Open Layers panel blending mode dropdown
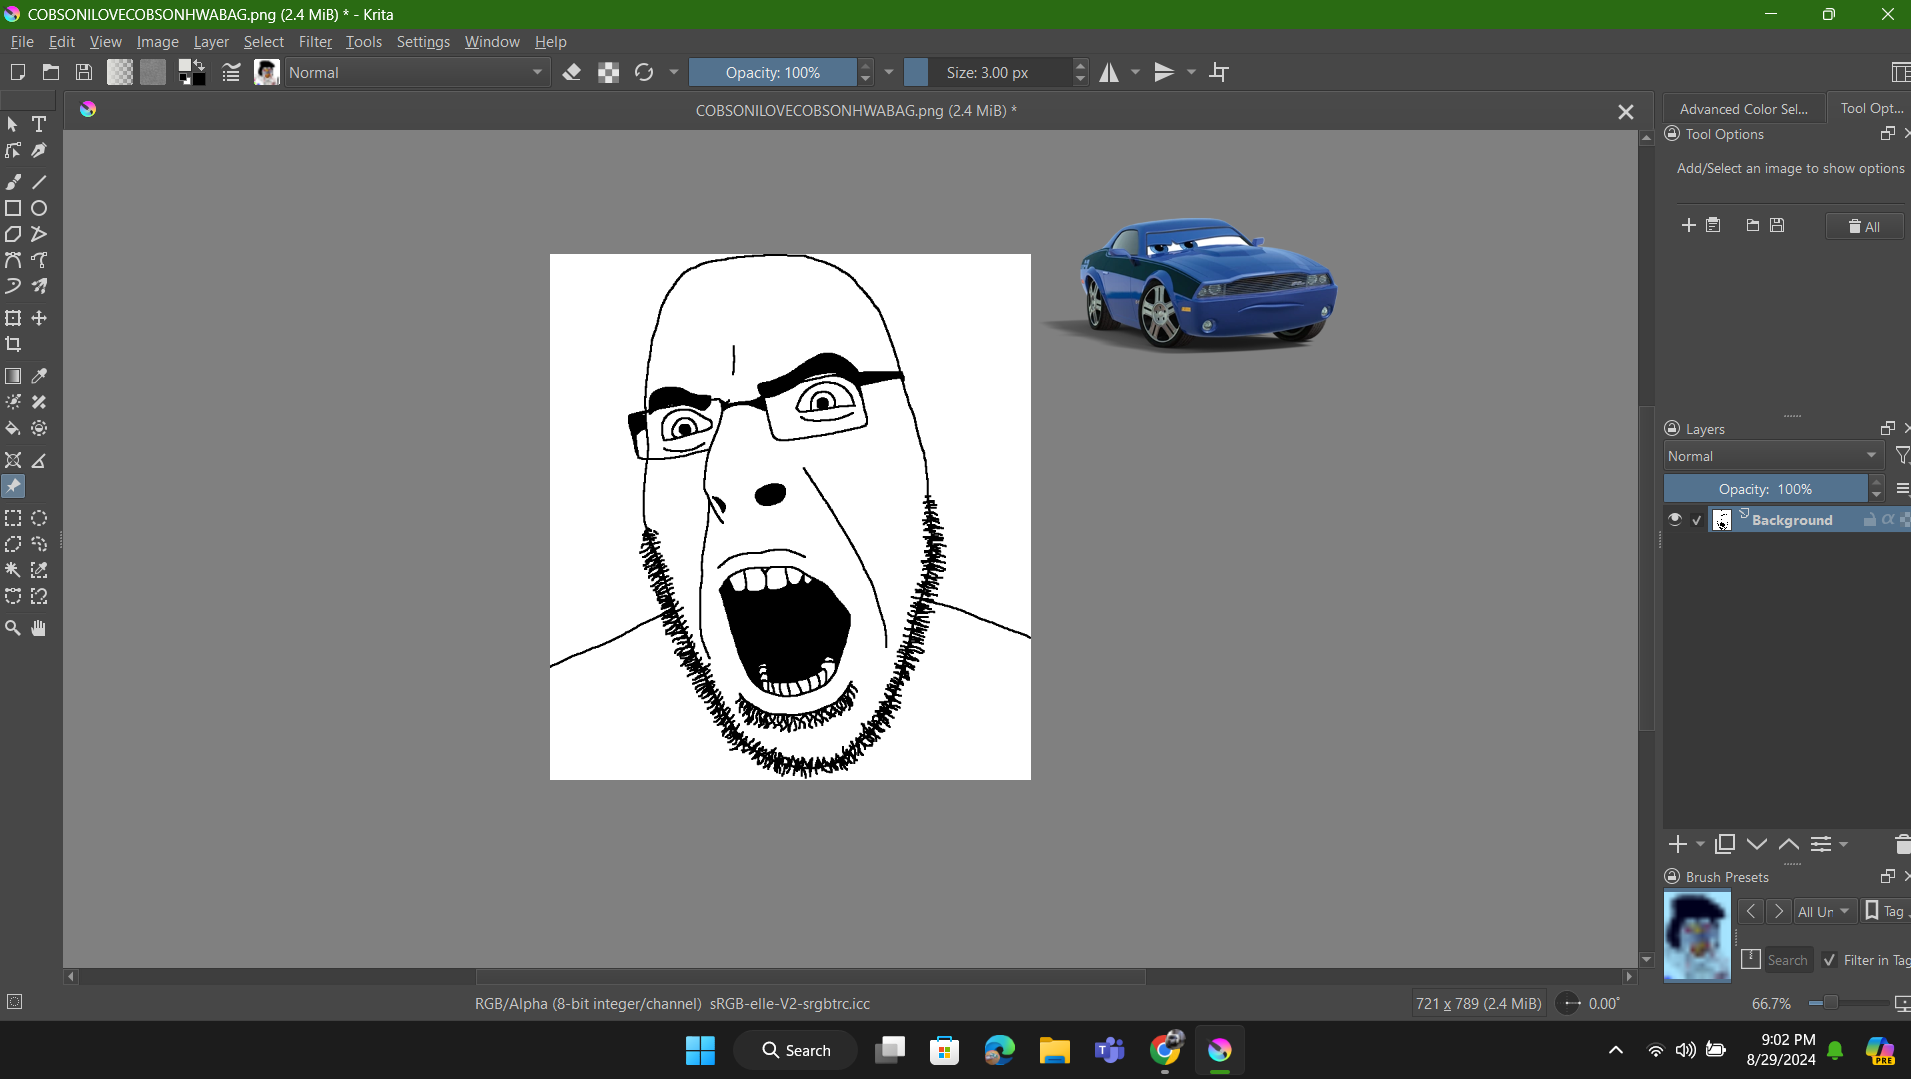Viewport: 1911px width, 1079px height. 1773,456
